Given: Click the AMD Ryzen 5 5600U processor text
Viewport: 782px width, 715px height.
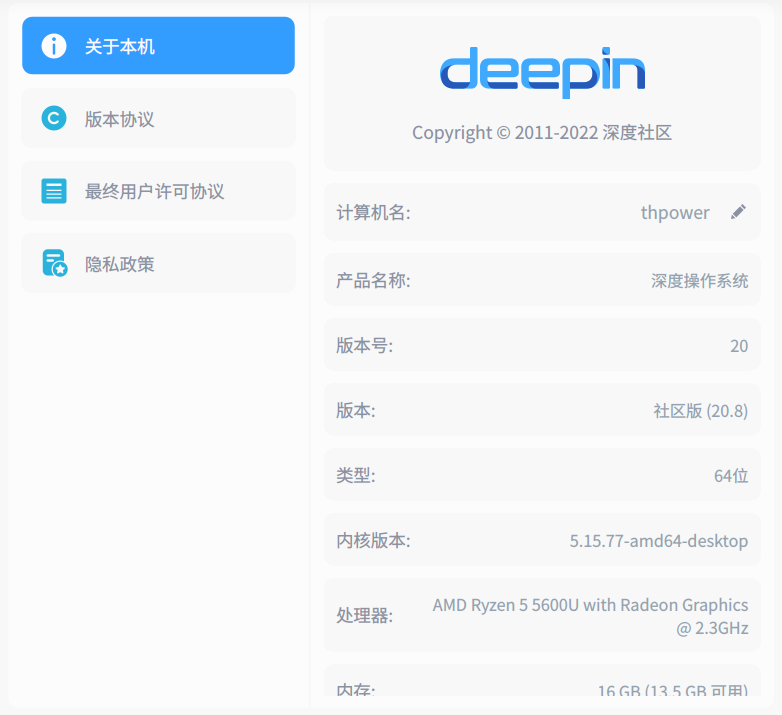Looking at the screenshot, I should [590, 616].
